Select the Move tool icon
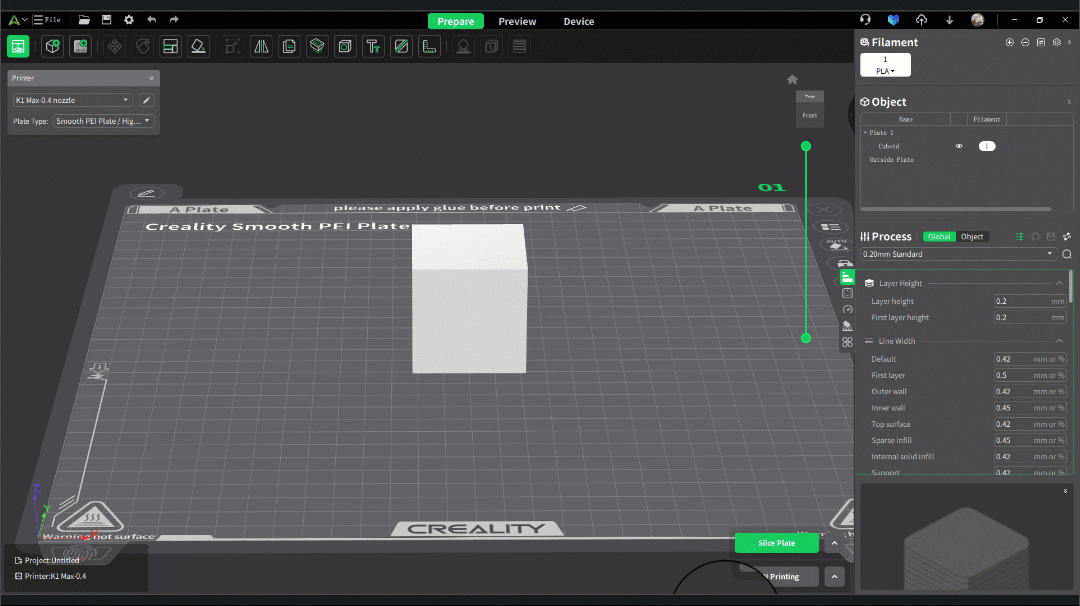1080x606 pixels. [115, 46]
